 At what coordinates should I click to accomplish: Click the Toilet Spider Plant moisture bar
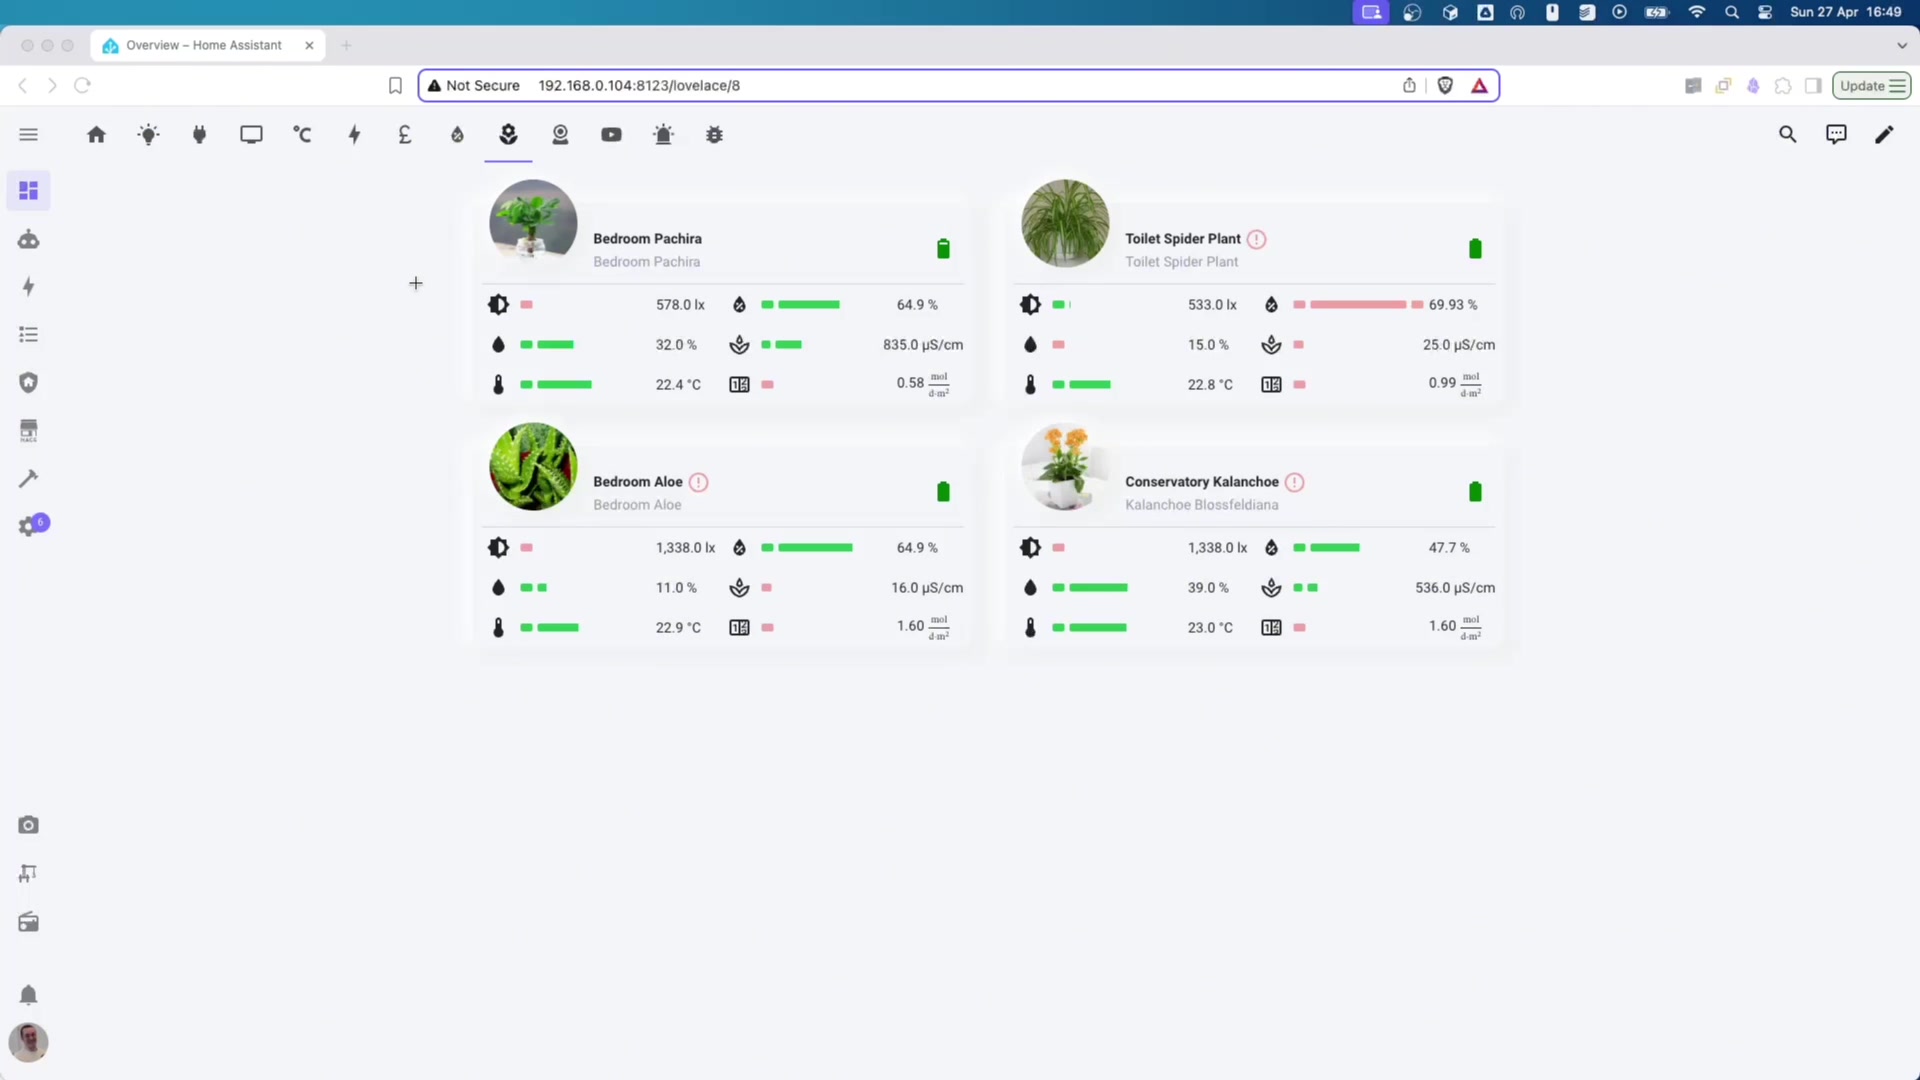tap(1057, 344)
